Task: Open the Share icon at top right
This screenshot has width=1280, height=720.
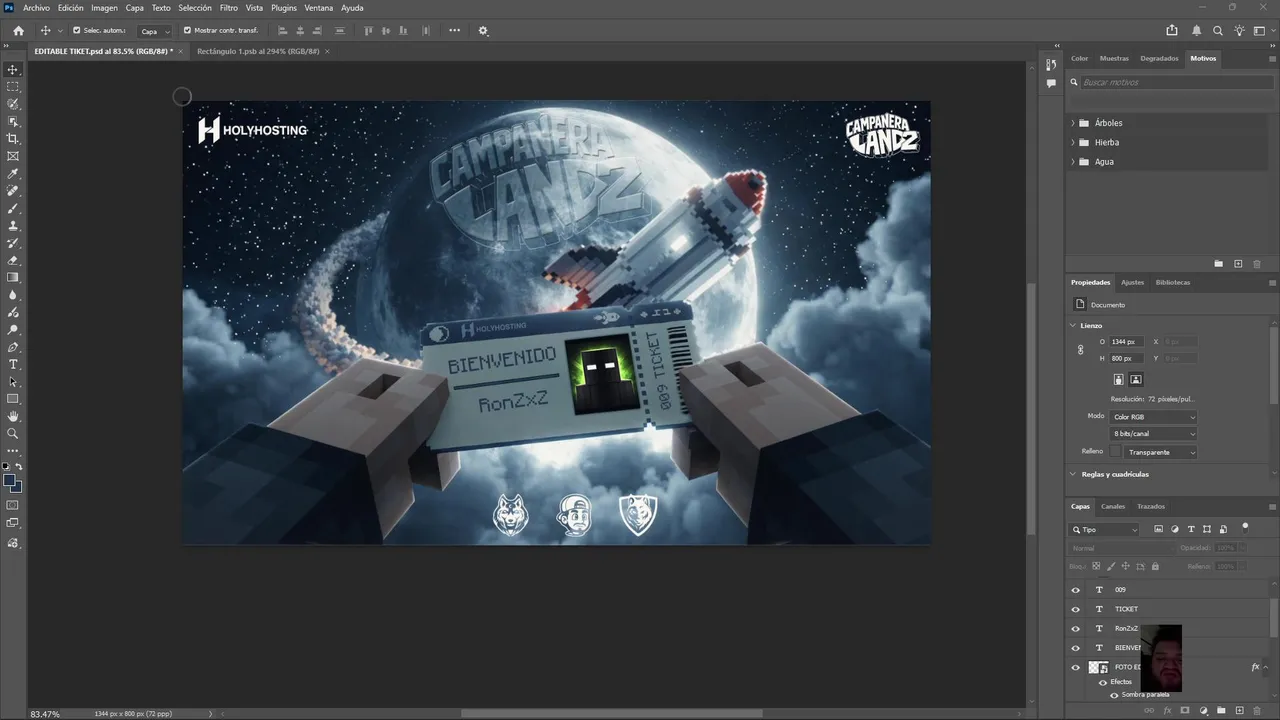Action: click(1172, 31)
